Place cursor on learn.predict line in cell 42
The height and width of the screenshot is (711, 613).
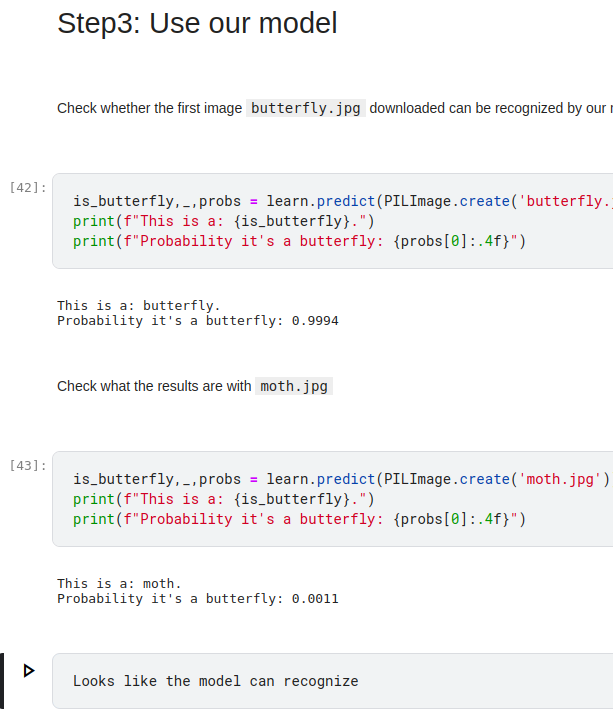300,201
